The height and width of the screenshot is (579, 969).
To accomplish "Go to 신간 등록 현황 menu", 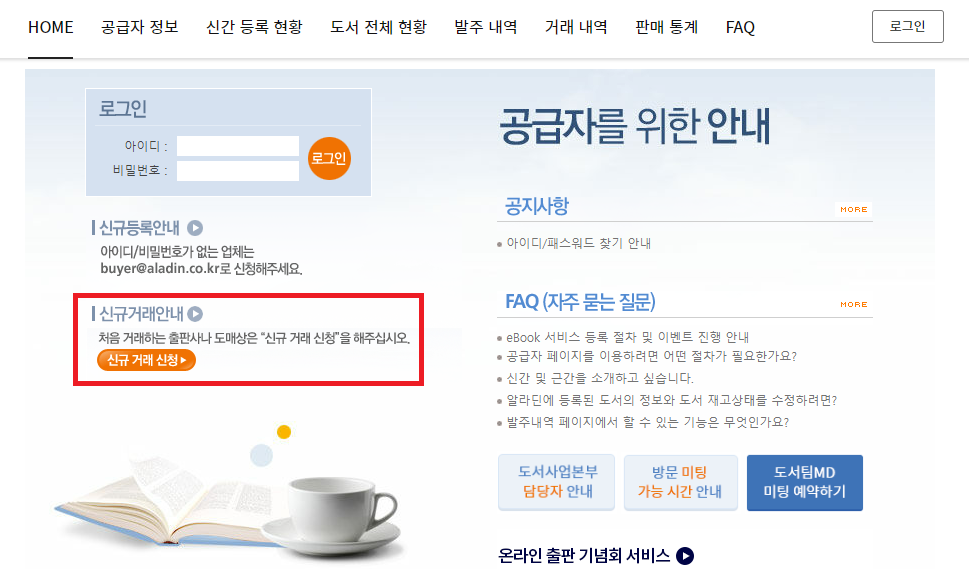I will (254, 27).
